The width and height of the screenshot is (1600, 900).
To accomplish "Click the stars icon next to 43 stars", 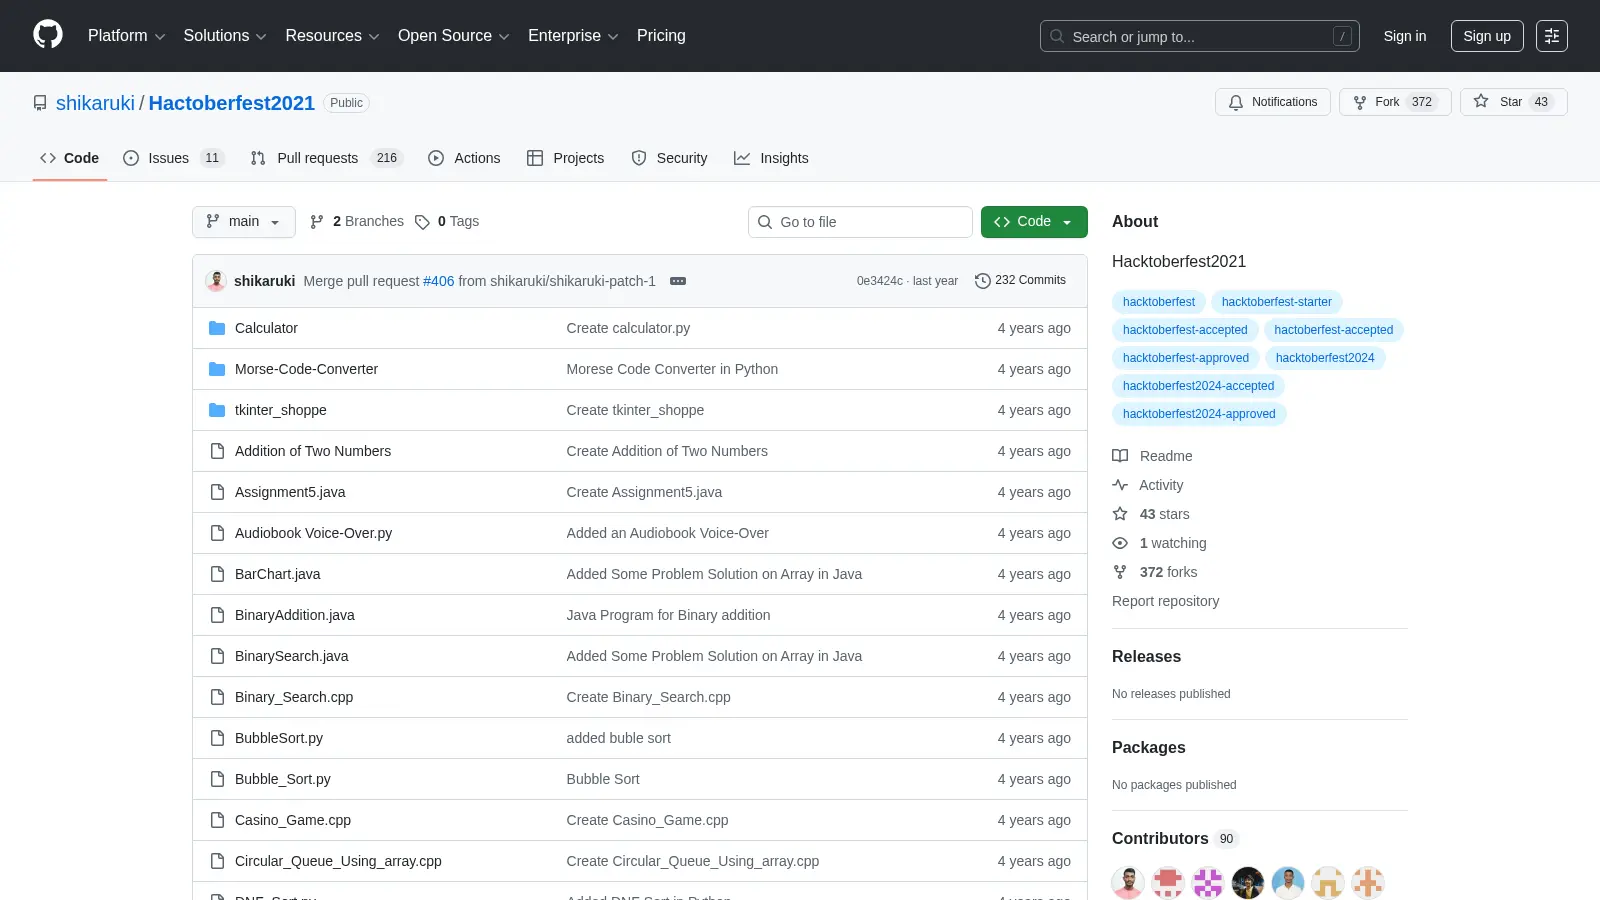I will click(1120, 514).
